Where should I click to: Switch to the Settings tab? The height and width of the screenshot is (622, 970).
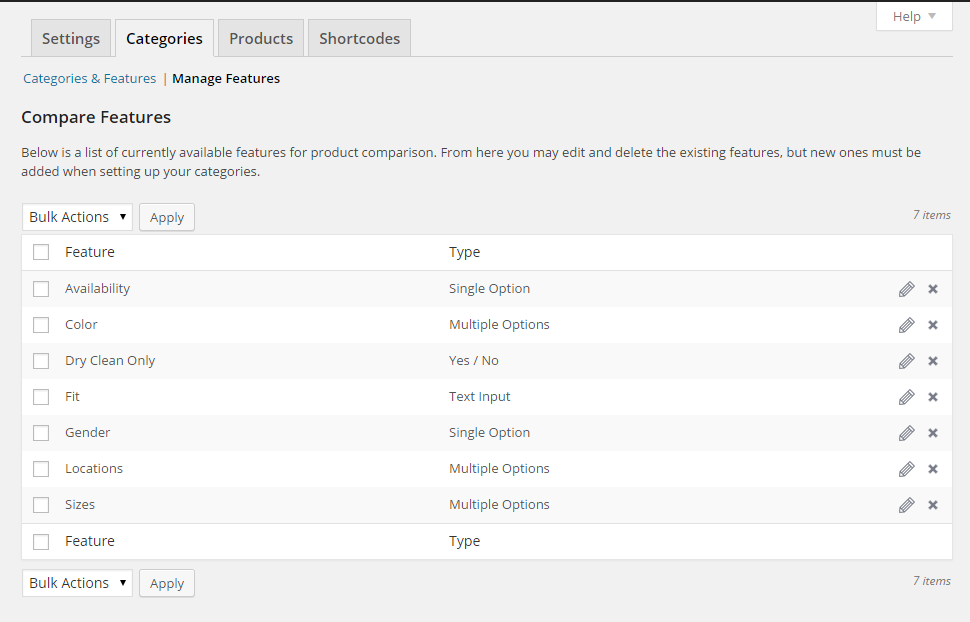(x=71, y=39)
